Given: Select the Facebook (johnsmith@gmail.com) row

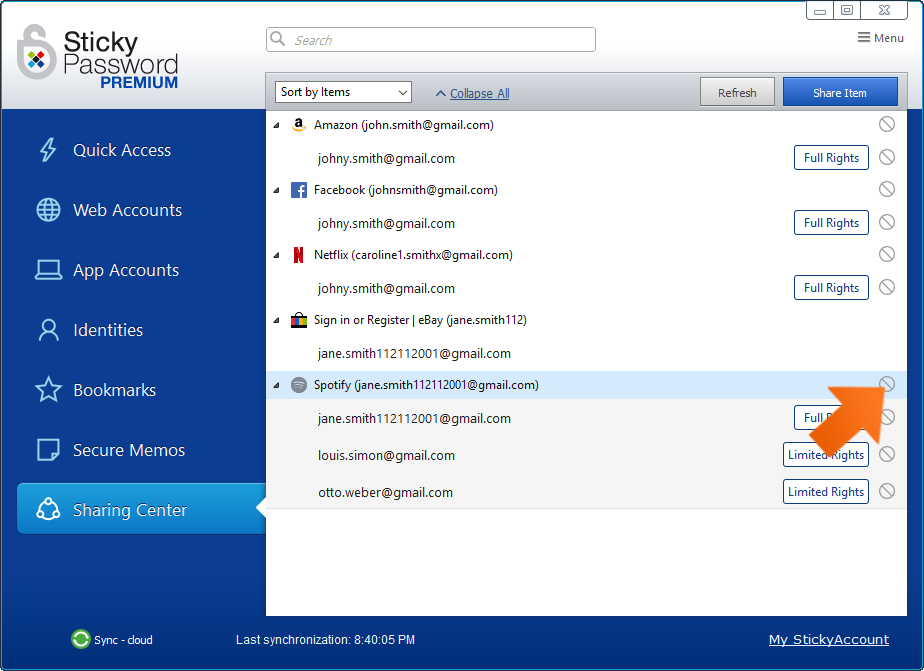Looking at the screenshot, I should tap(586, 190).
